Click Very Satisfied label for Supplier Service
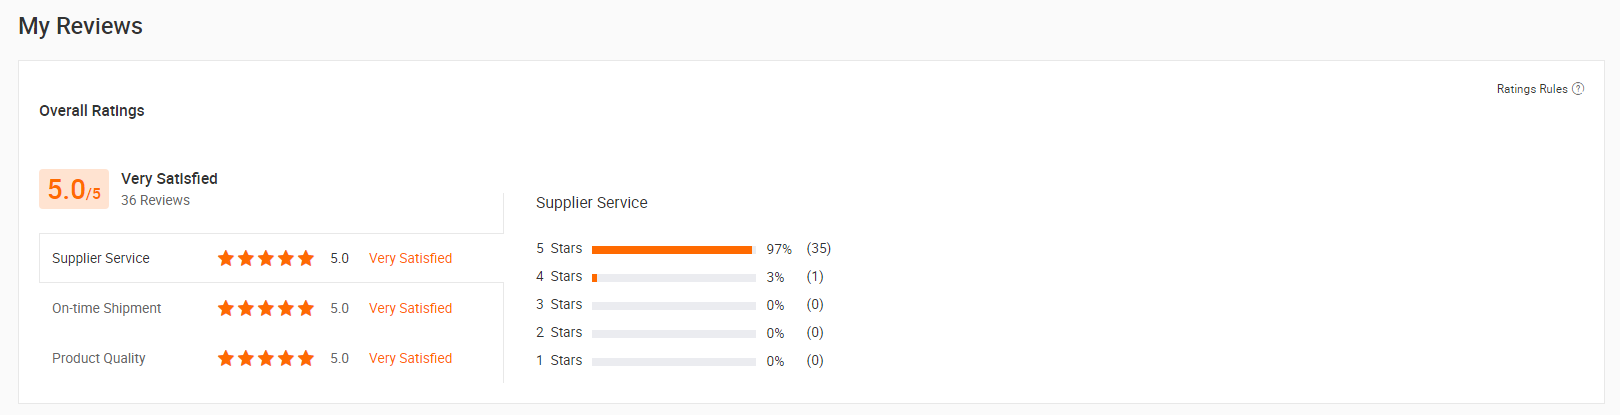This screenshot has width=1620, height=415. click(410, 258)
